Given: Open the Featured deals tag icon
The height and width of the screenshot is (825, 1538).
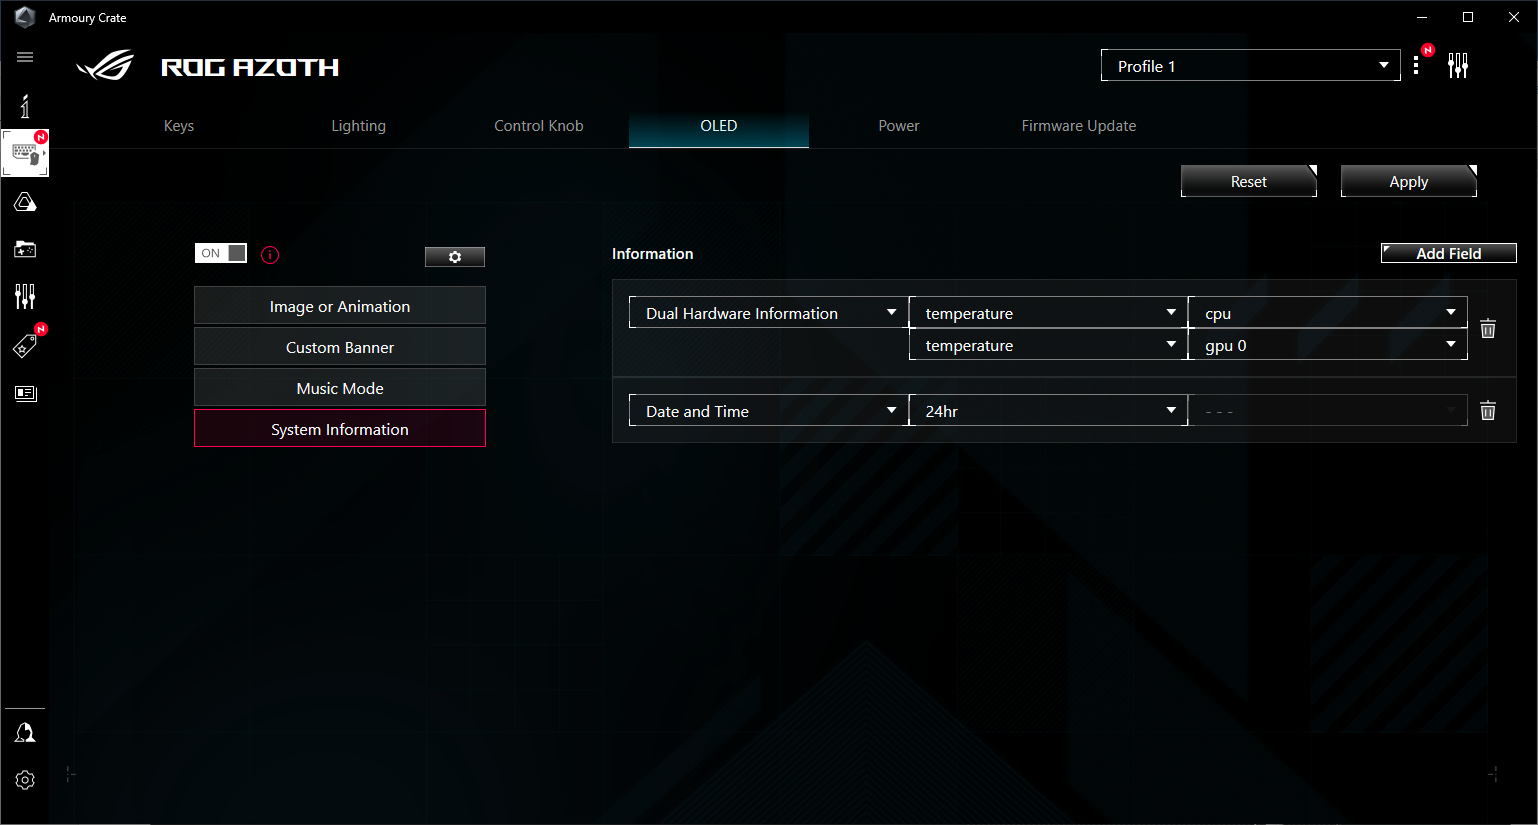Looking at the screenshot, I should (25, 345).
